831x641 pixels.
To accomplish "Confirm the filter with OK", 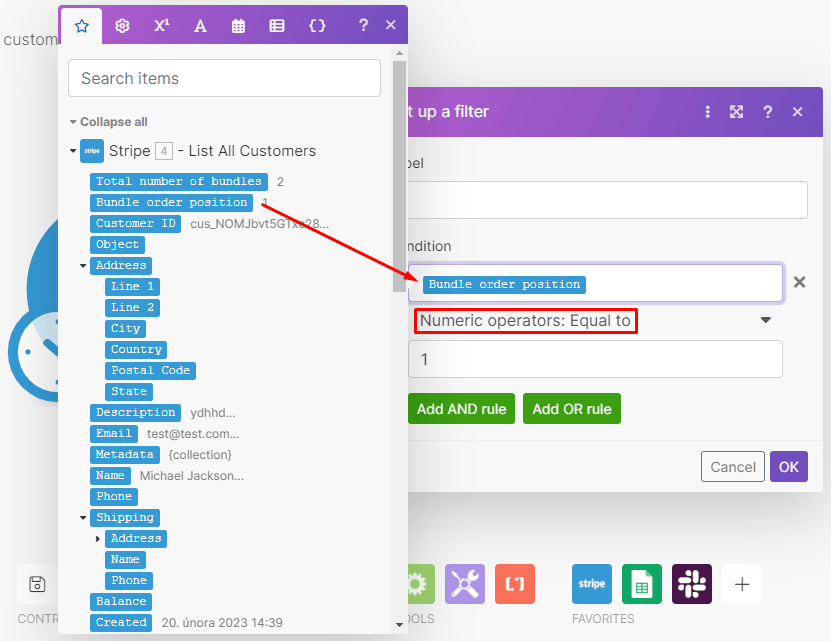I will (x=789, y=466).
